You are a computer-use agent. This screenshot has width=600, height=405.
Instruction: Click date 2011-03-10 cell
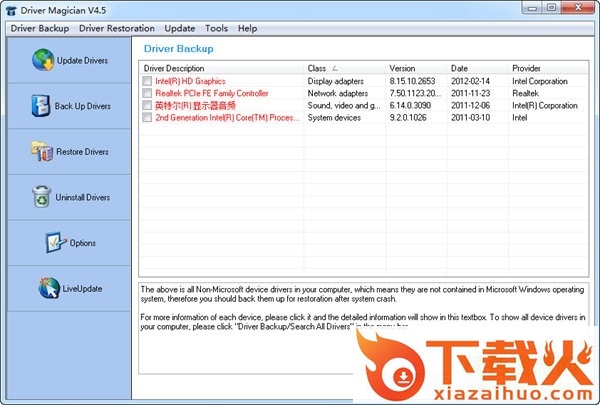click(x=470, y=118)
